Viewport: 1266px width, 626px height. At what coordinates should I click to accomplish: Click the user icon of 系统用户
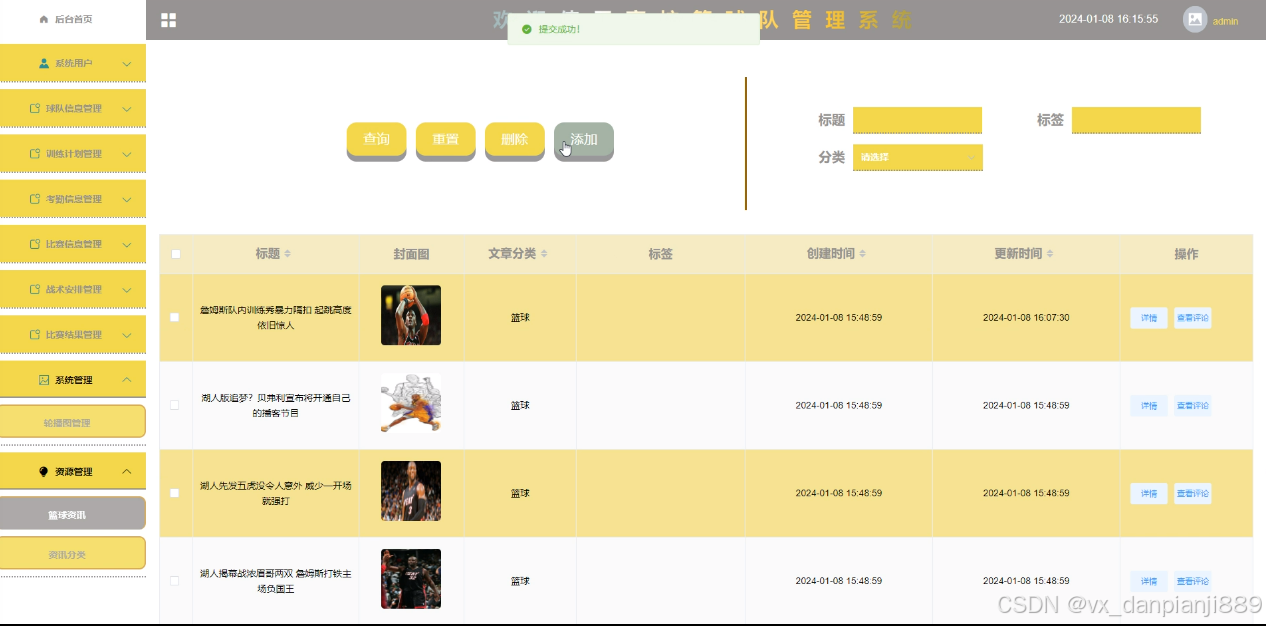(x=44, y=63)
